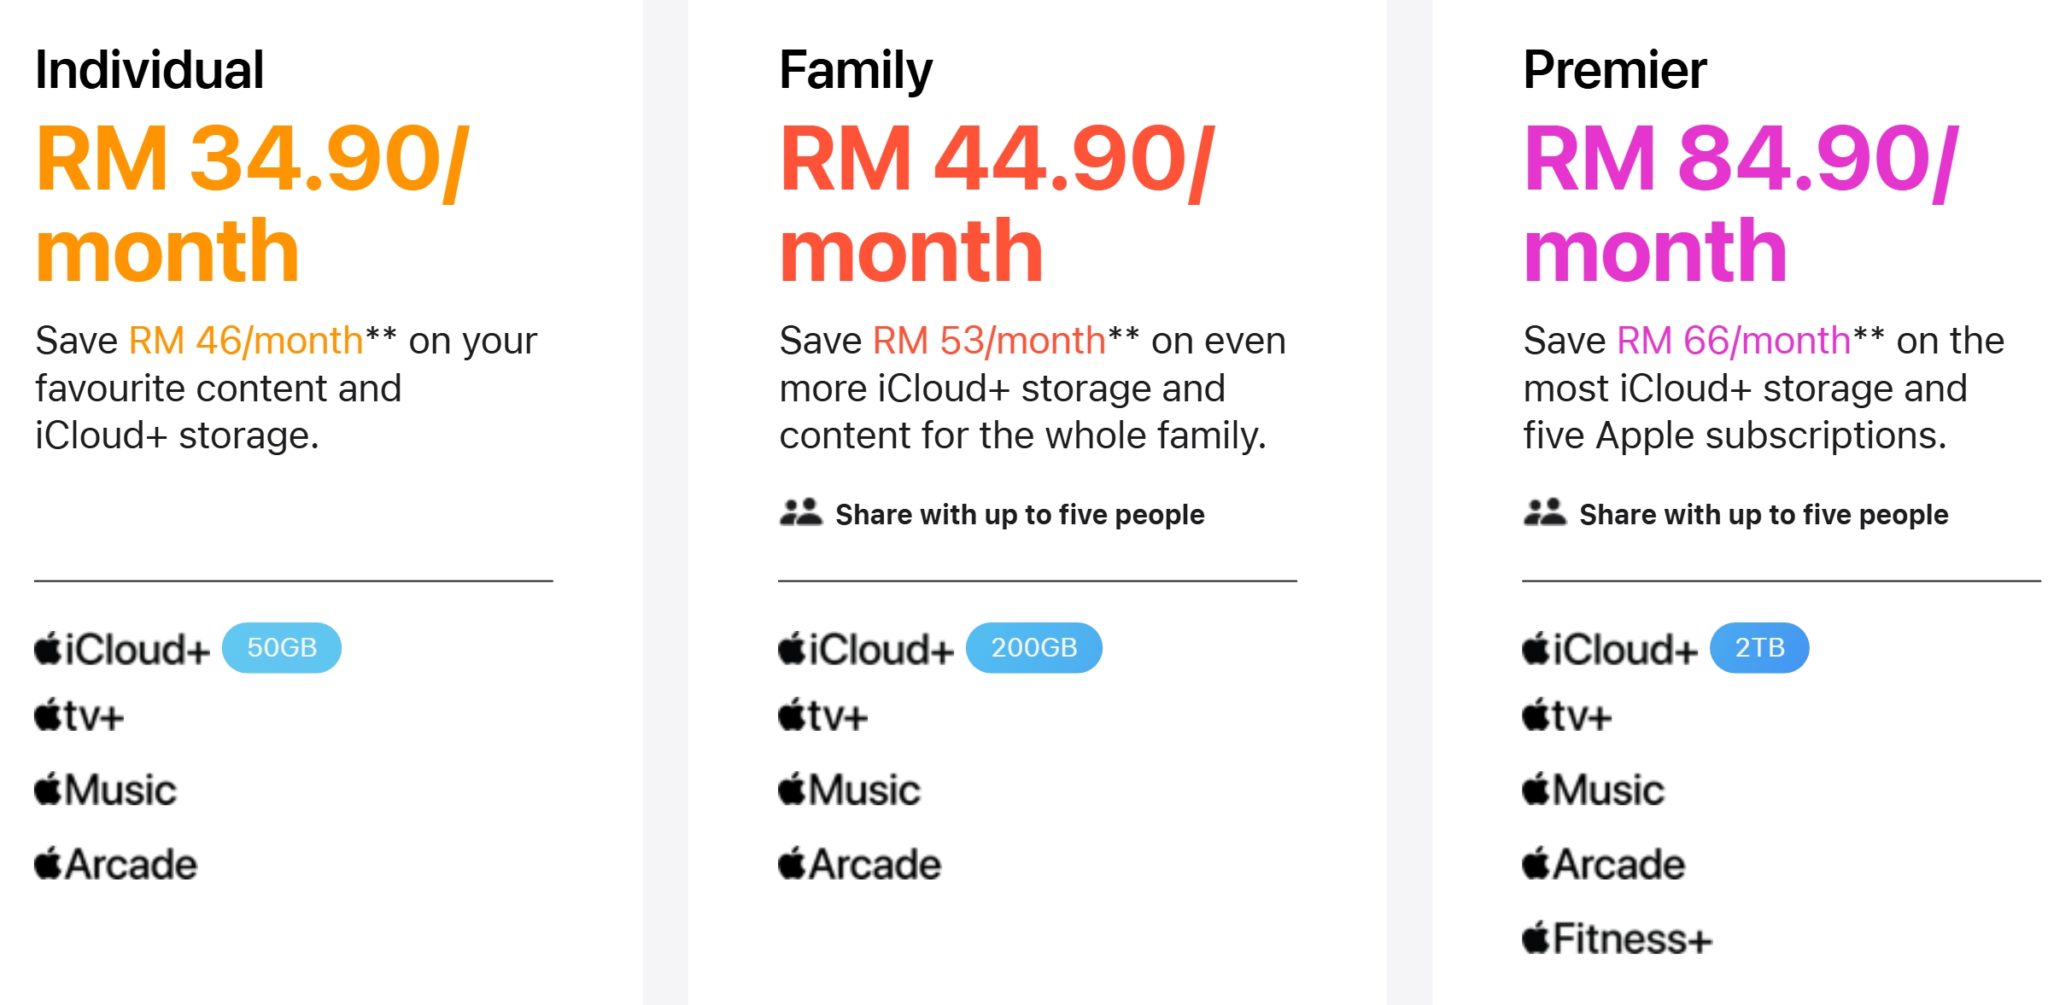The image size is (2048, 1005).
Task: Click the RM 34.90/month price
Action: point(252,203)
